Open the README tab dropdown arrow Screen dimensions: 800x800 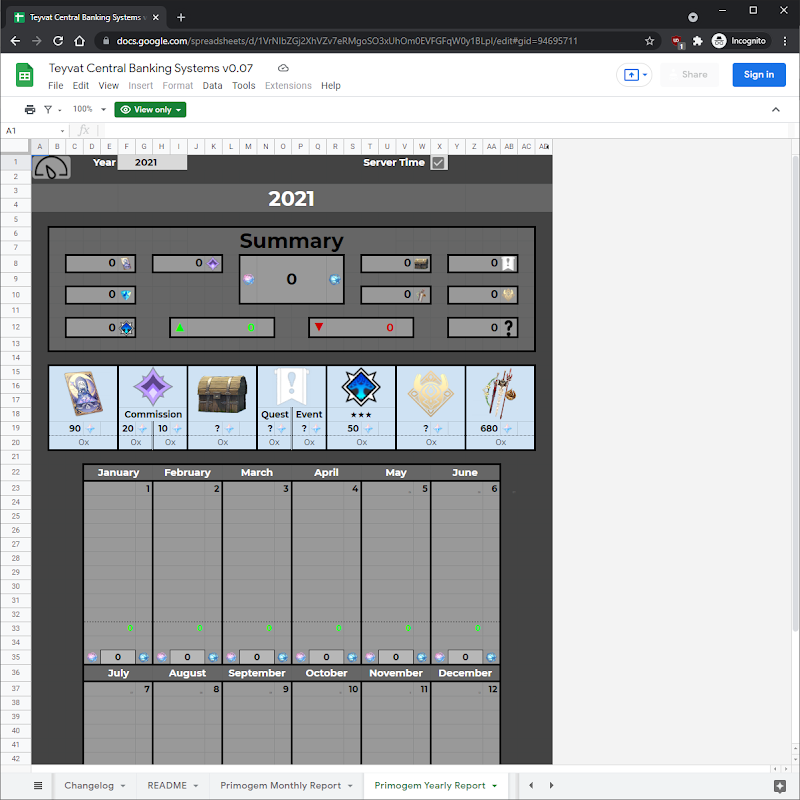196,786
